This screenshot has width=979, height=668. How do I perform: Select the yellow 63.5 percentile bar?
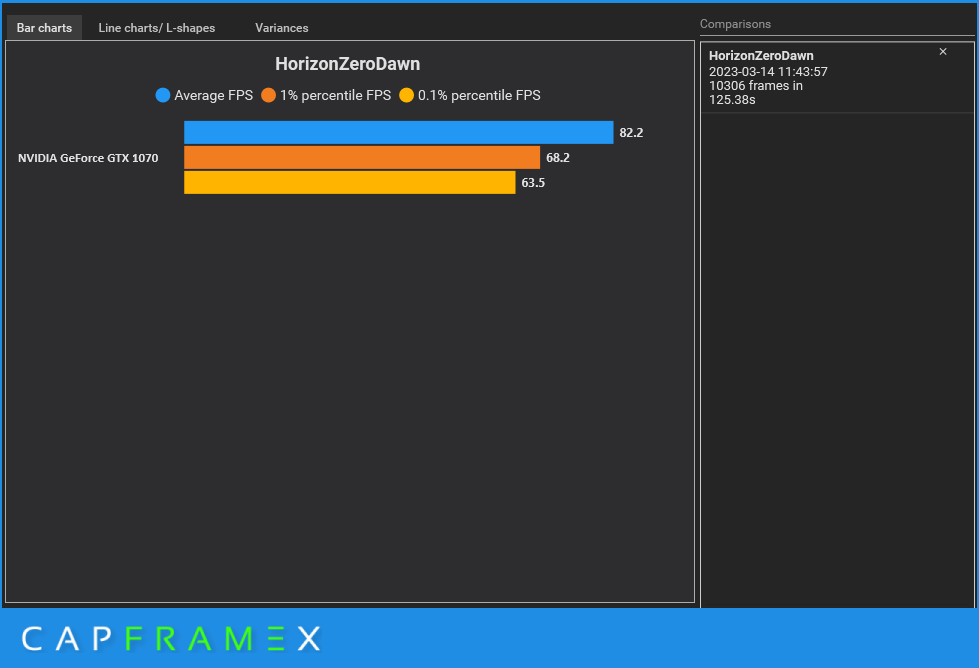click(350, 182)
